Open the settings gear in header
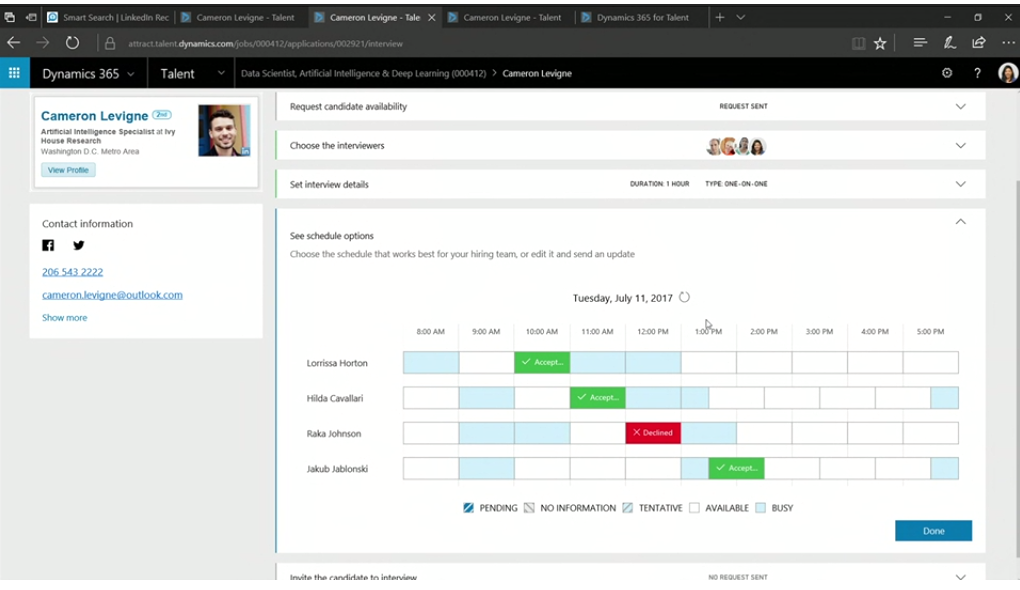Screen dimensions: 1020x590 pos(947,73)
